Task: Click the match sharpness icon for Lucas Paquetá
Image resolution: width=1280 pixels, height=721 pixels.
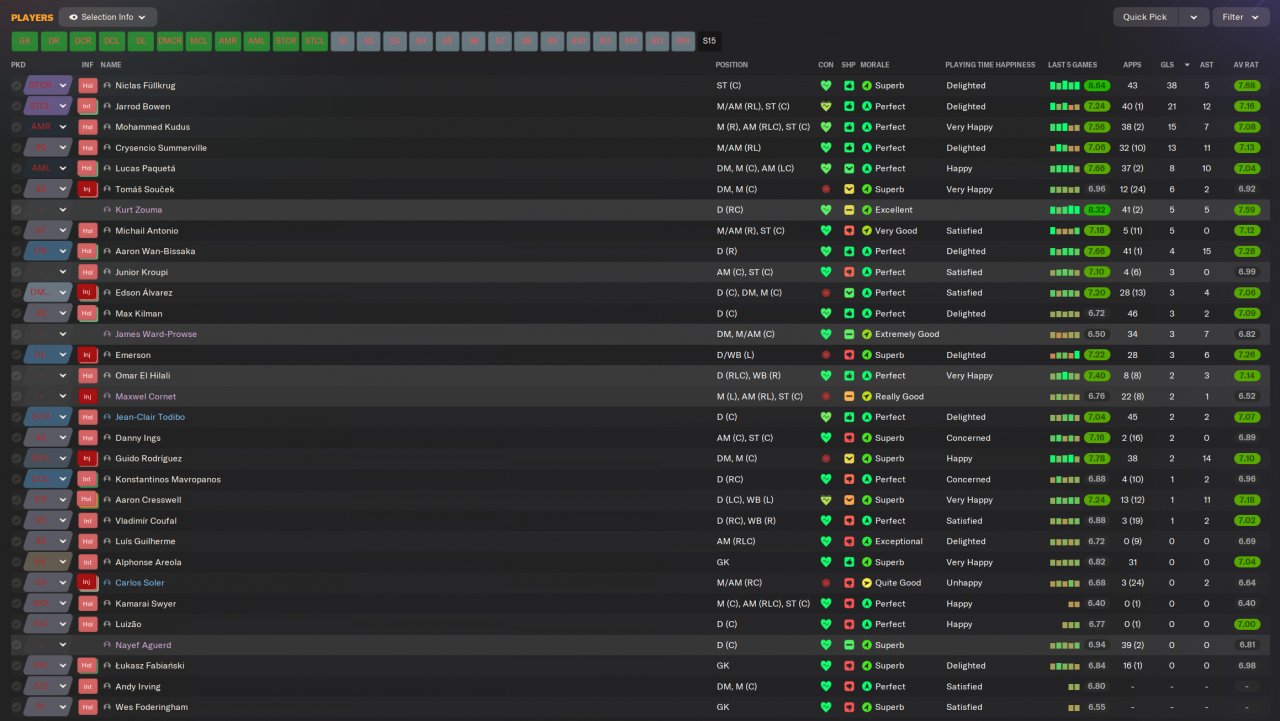Action: pos(849,168)
